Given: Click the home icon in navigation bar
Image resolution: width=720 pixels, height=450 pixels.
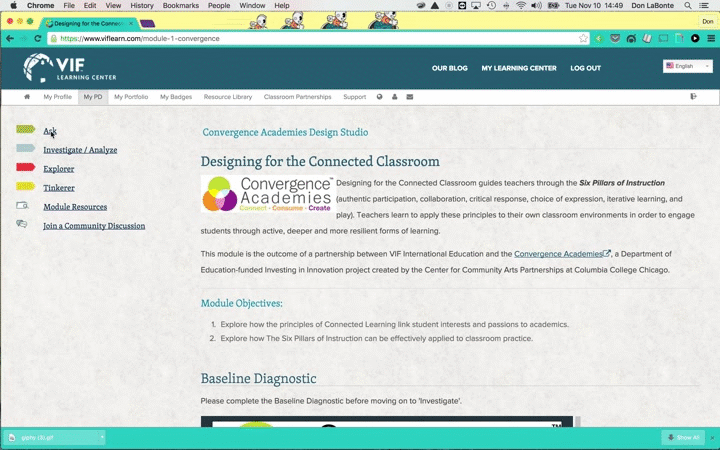Looking at the screenshot, I should point(27,97).
